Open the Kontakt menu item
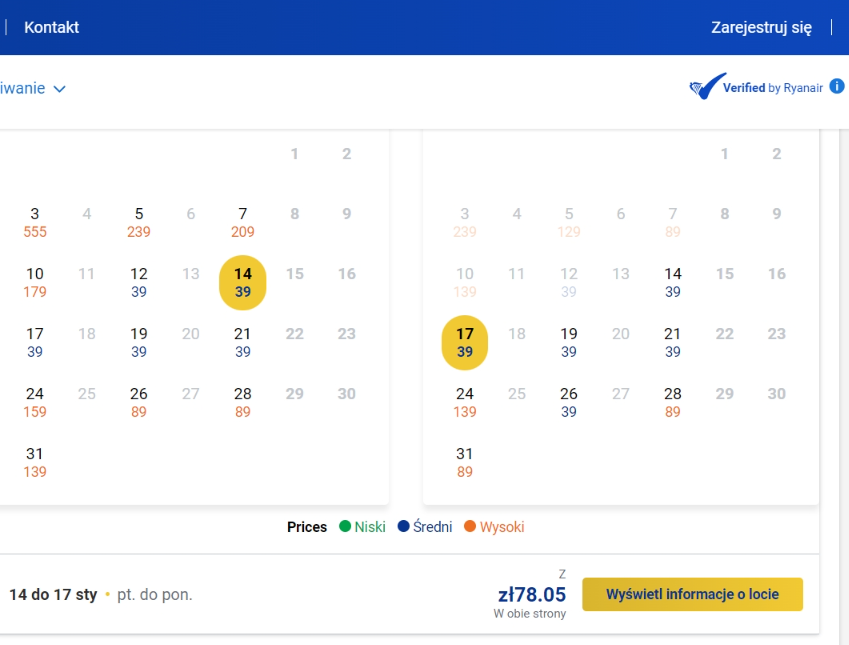The height and width of the screenshot is (645, 849). 51,27
